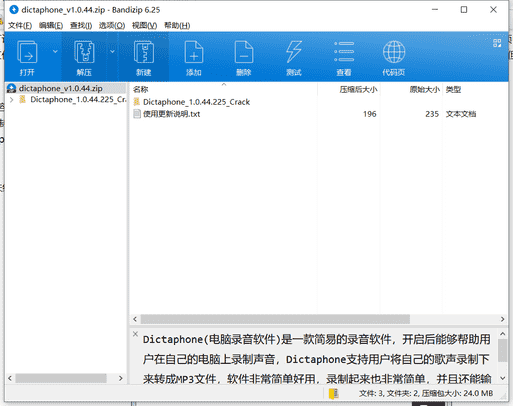Click the comment panel vertical scrollbar thumb

[x=502, y=350]
